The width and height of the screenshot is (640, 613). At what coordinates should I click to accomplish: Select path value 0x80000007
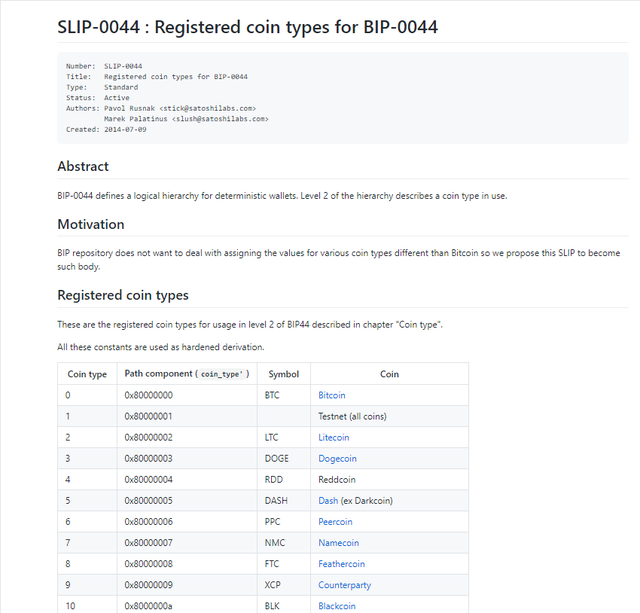point(149,543)
